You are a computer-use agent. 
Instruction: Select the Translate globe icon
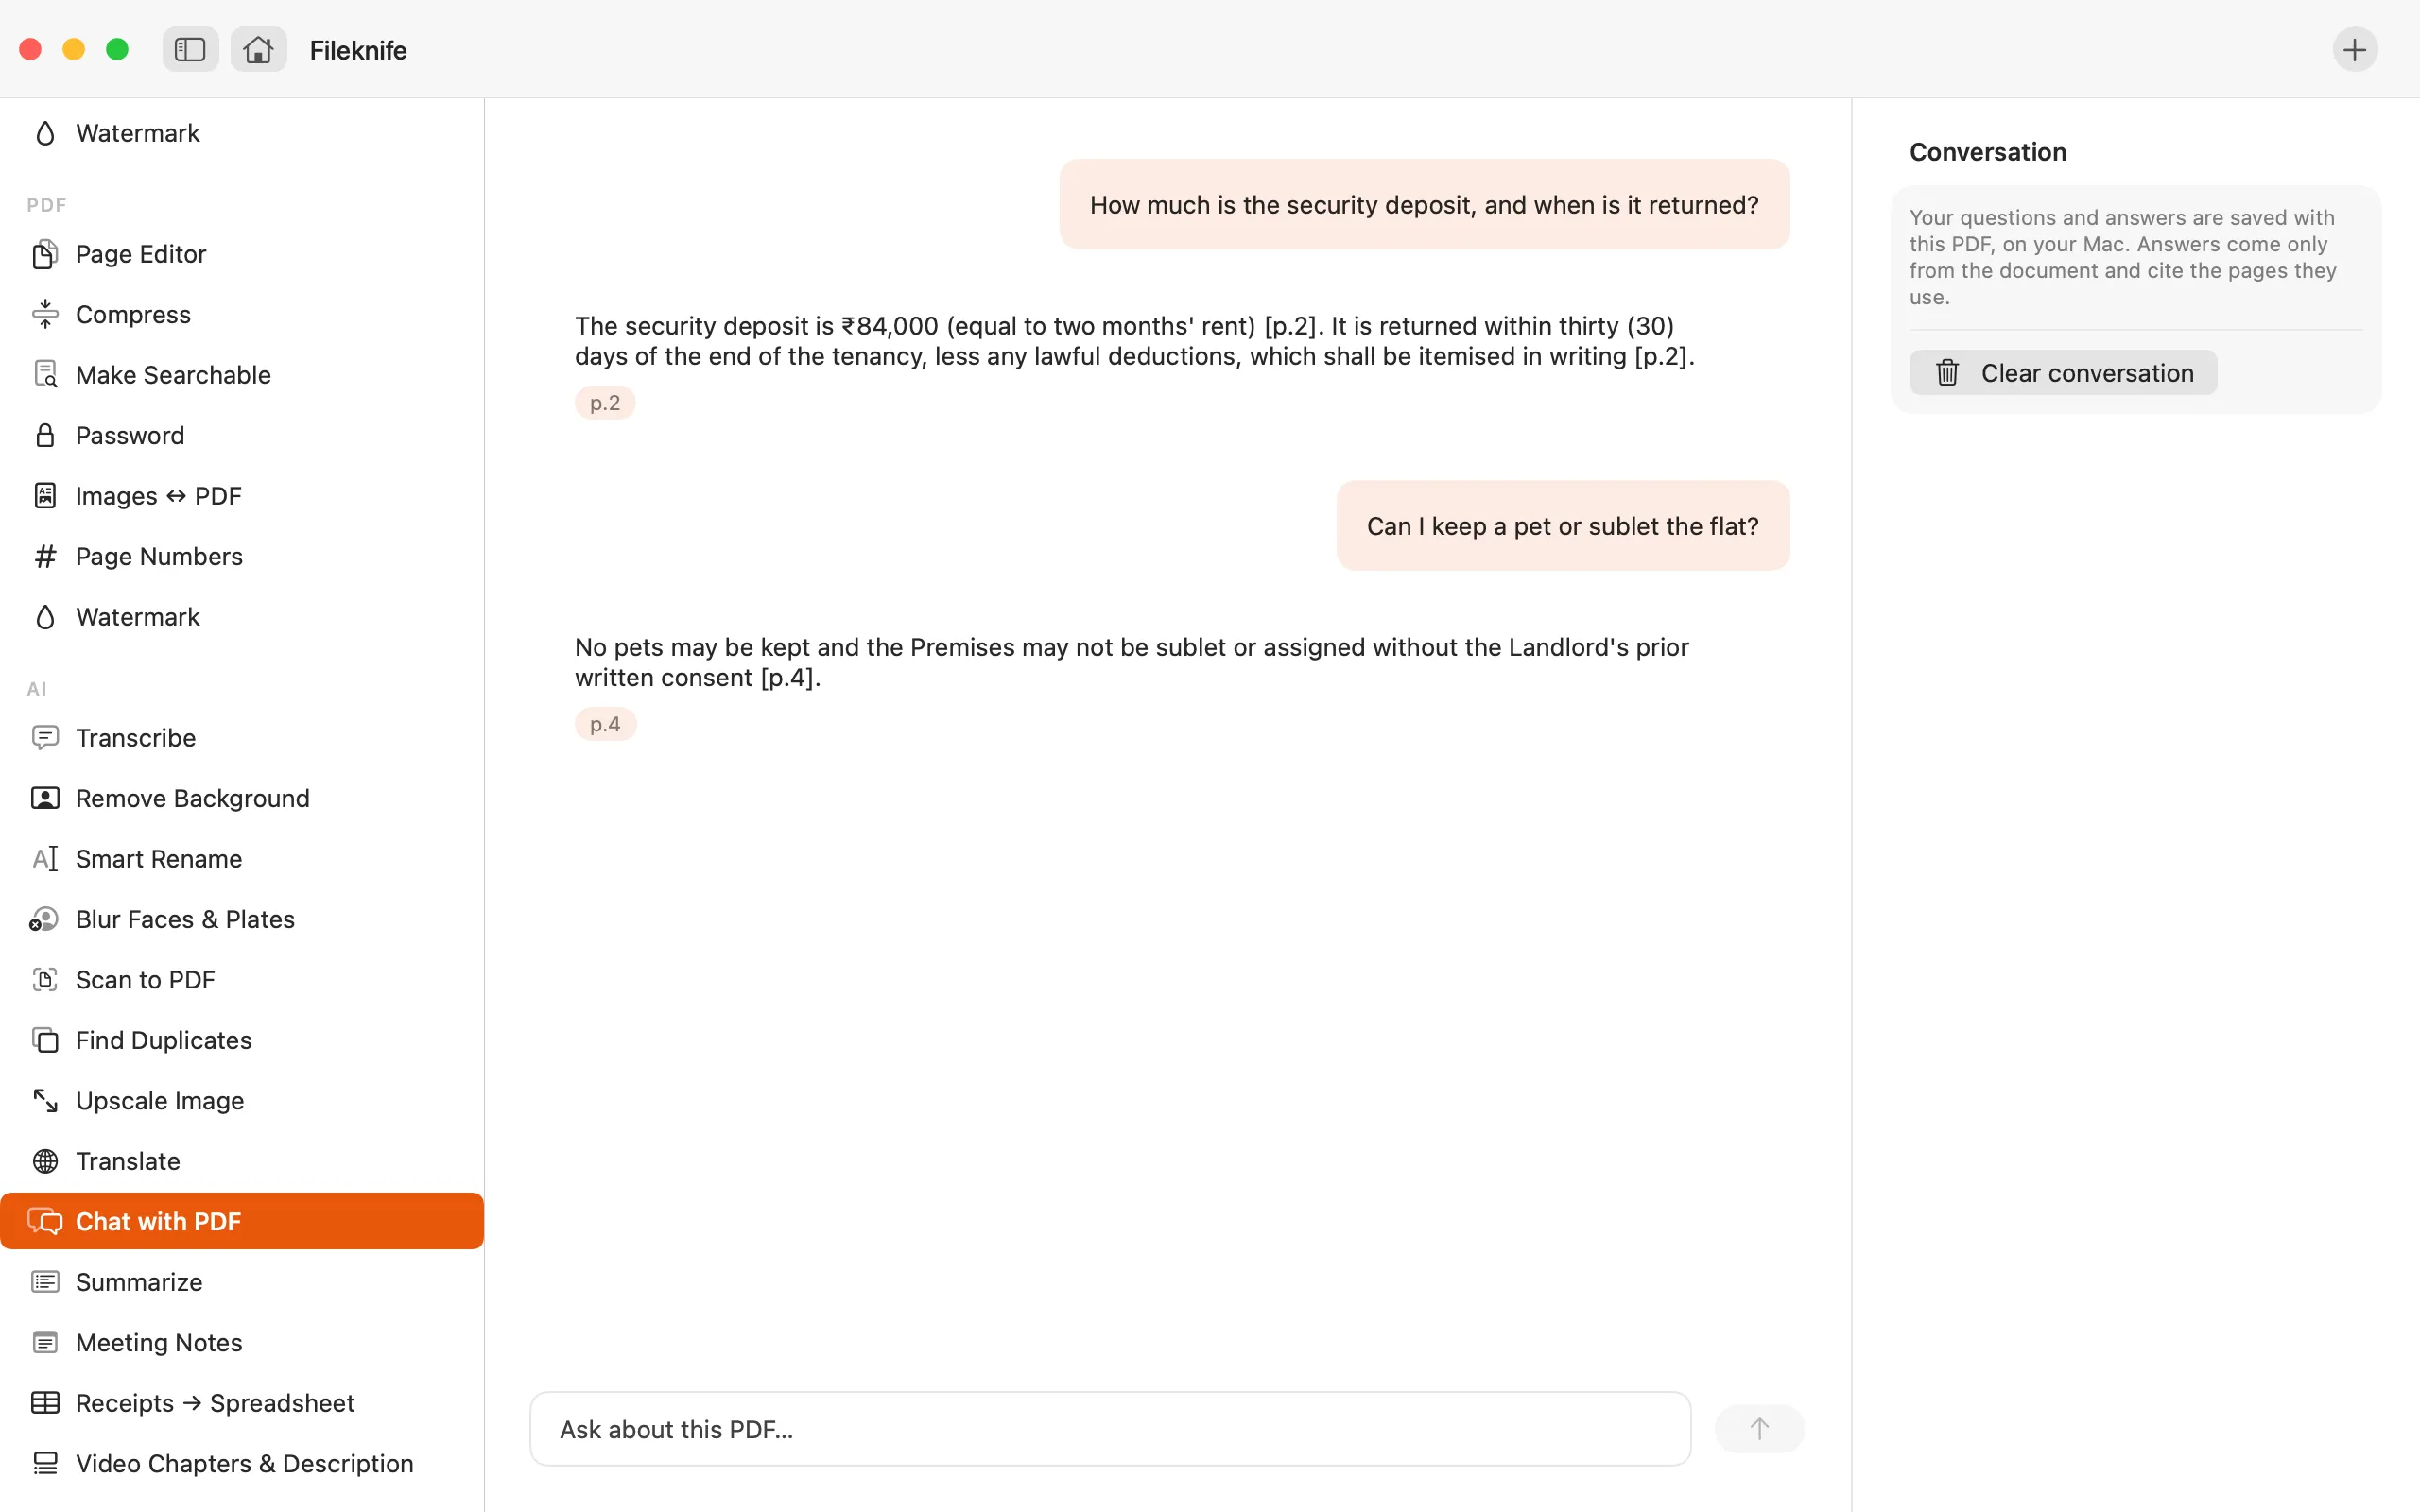pyautogui.click(x=45, y=1161)
